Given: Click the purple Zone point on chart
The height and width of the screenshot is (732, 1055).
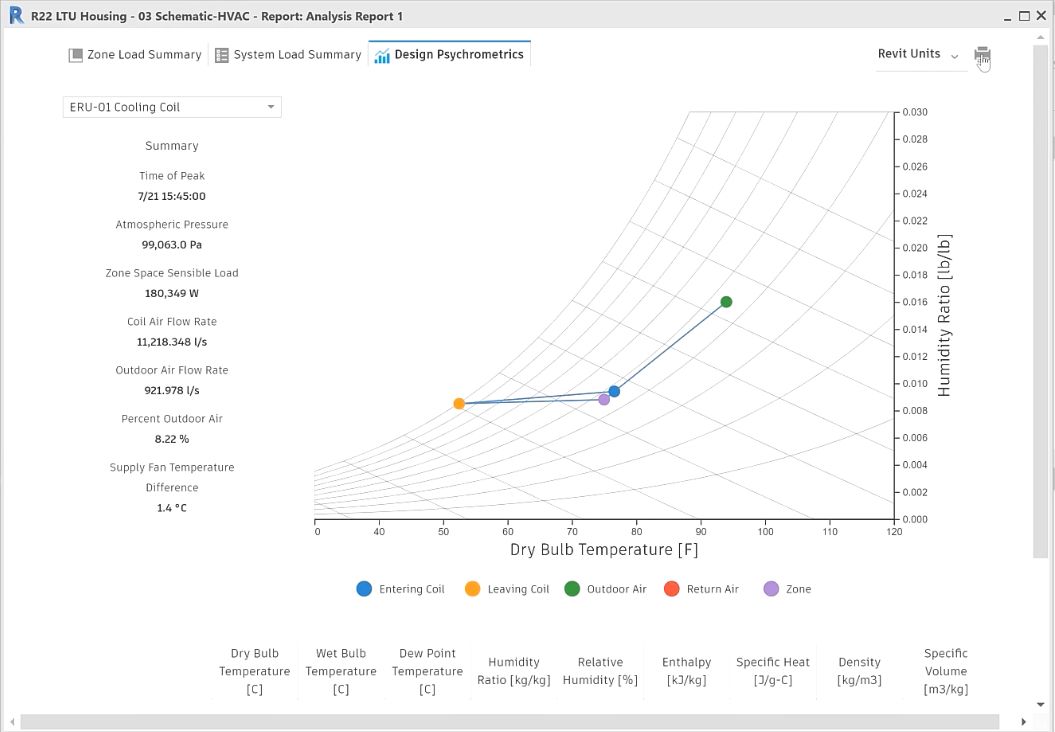Looking at the screenshot, I should [604, 400].
